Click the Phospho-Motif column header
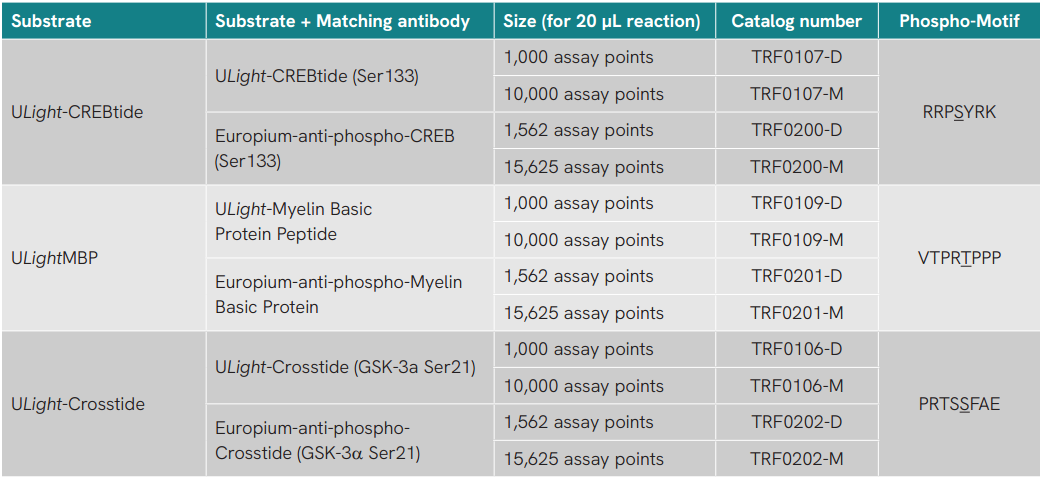 coord(959,21)
